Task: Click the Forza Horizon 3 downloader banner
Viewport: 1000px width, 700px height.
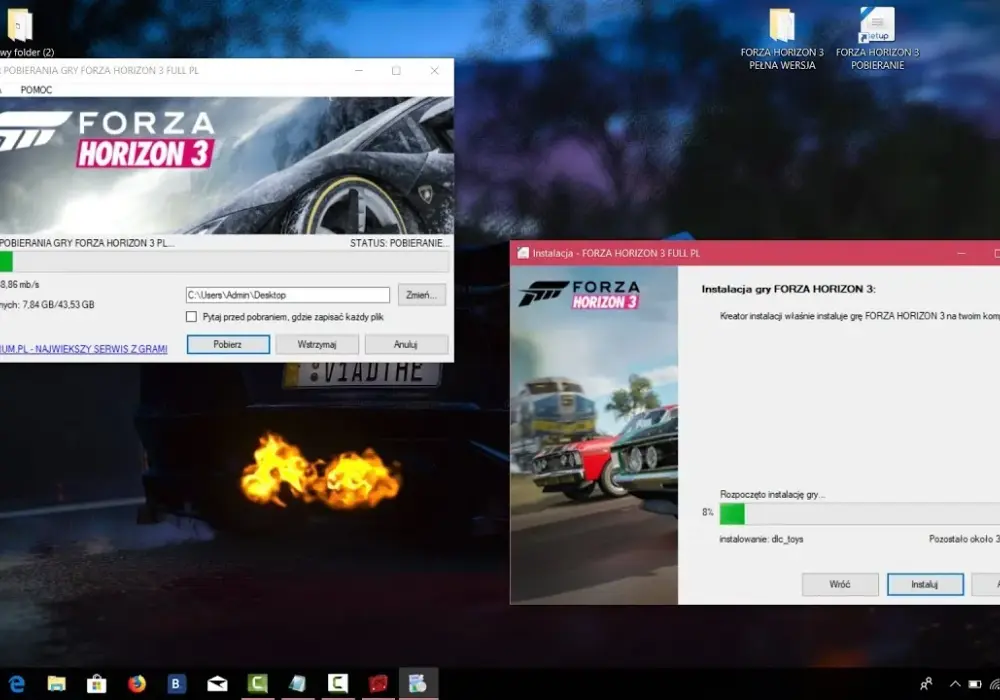Action: click(x=226, y=165)
